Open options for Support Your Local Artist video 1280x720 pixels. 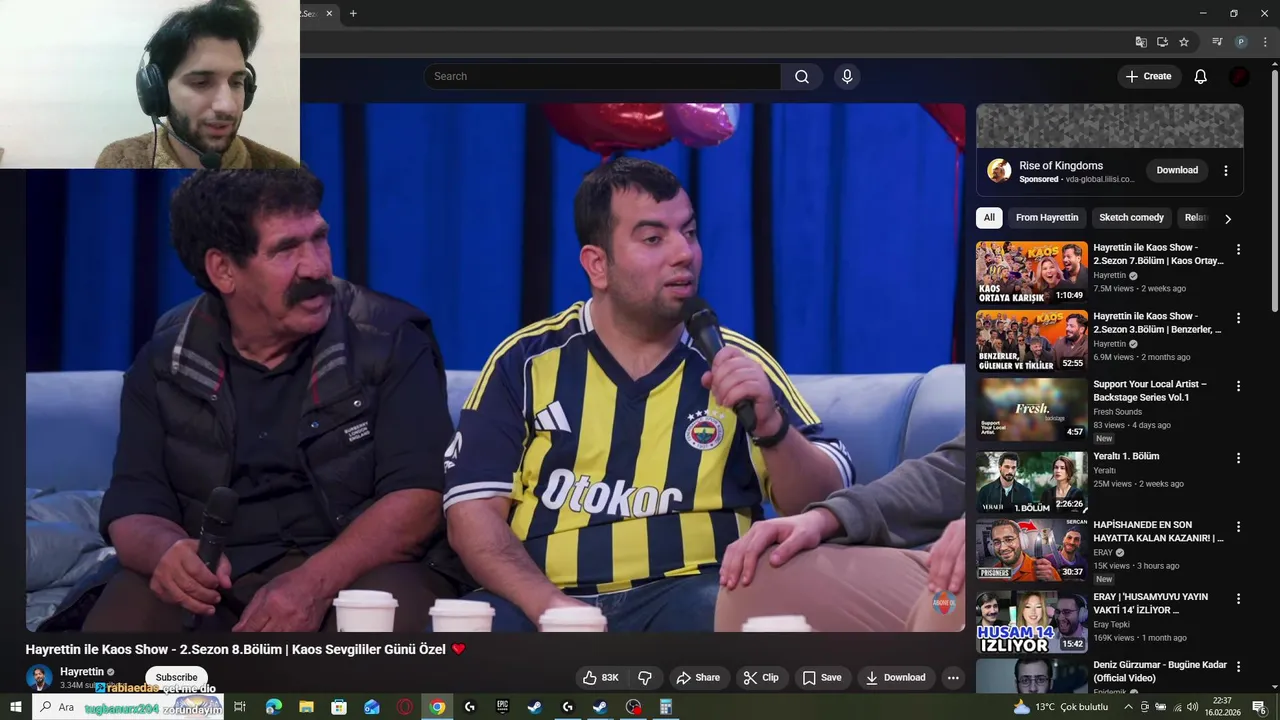[x=1238, y=386]
